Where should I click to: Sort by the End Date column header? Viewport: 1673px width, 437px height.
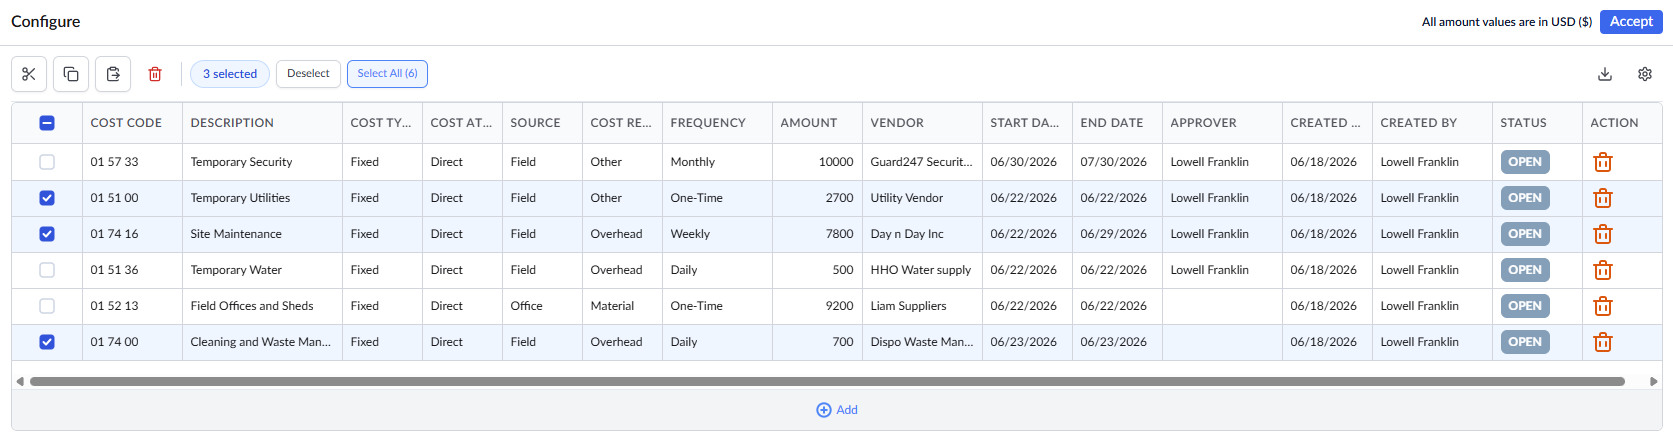coord(1117,123)
